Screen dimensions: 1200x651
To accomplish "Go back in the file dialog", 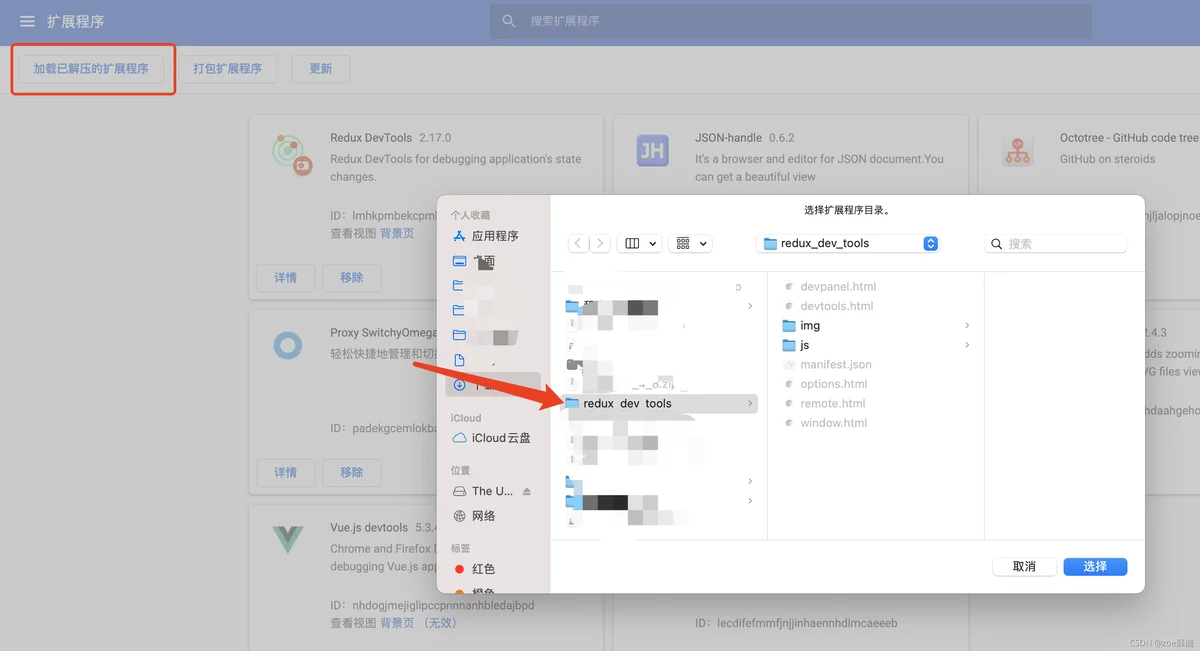I will pos(578,243).
